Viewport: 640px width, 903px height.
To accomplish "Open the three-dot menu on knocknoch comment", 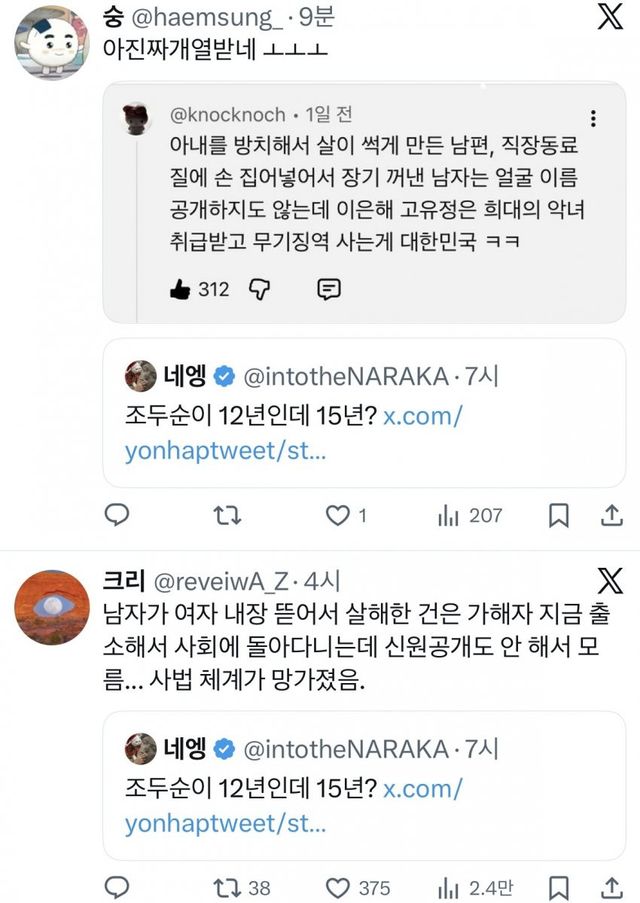I will click(593, 117).
